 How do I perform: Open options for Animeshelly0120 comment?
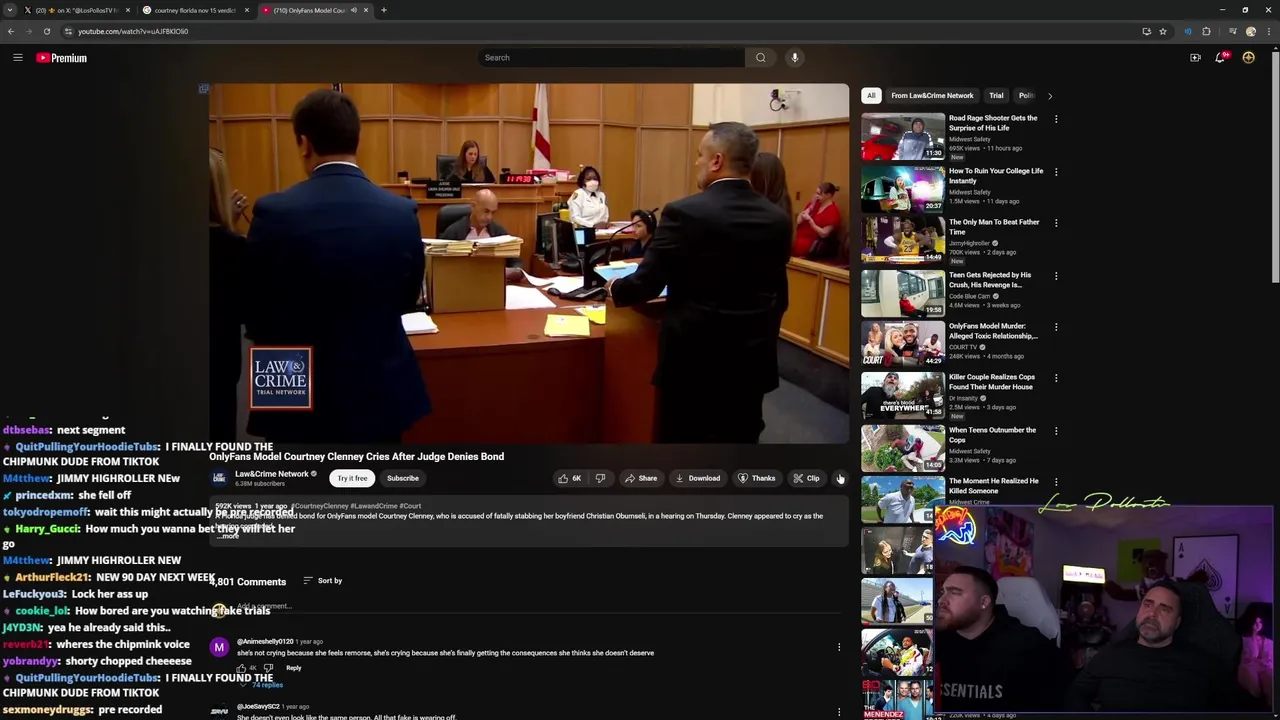click(839, 647)
